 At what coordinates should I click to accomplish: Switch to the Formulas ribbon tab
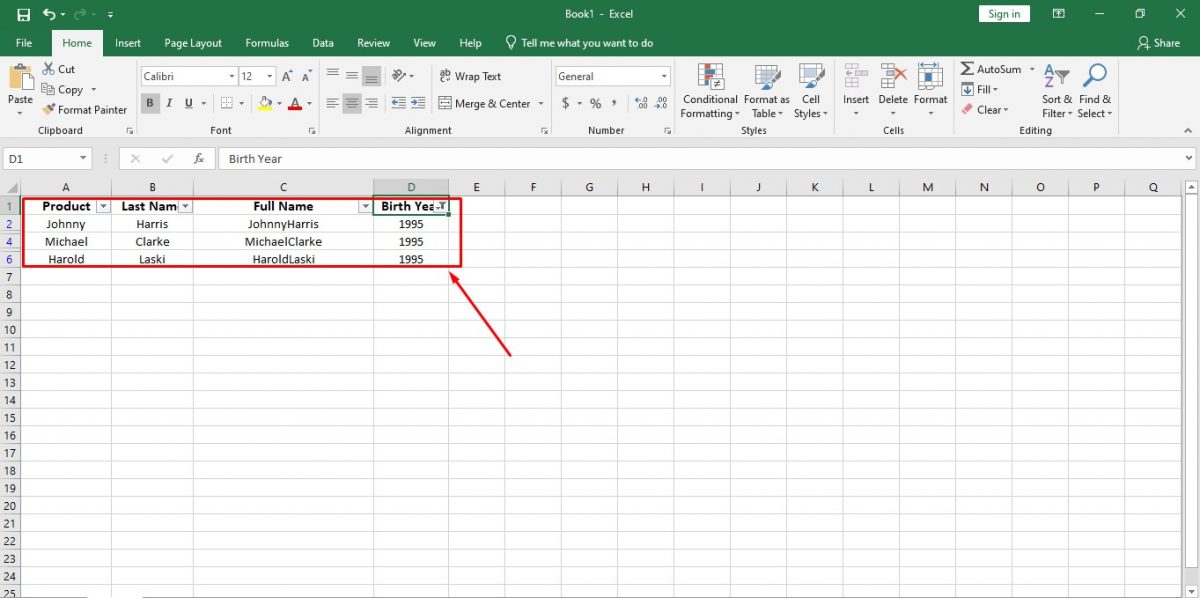(x=266, y=42)
